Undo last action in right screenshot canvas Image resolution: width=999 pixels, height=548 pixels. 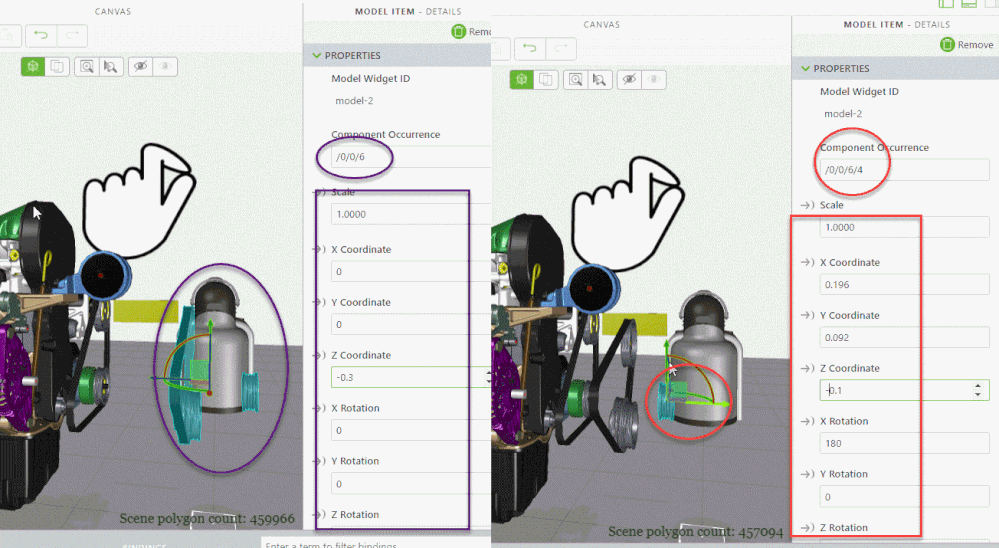(x=529, y=48)
